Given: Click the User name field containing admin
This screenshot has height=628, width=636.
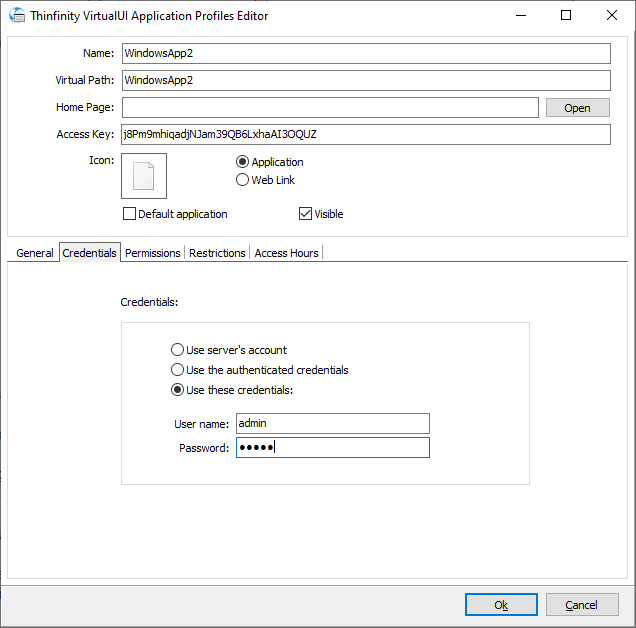Looking at the screenshot, I should pyautogui.click(x=332, y=423).
